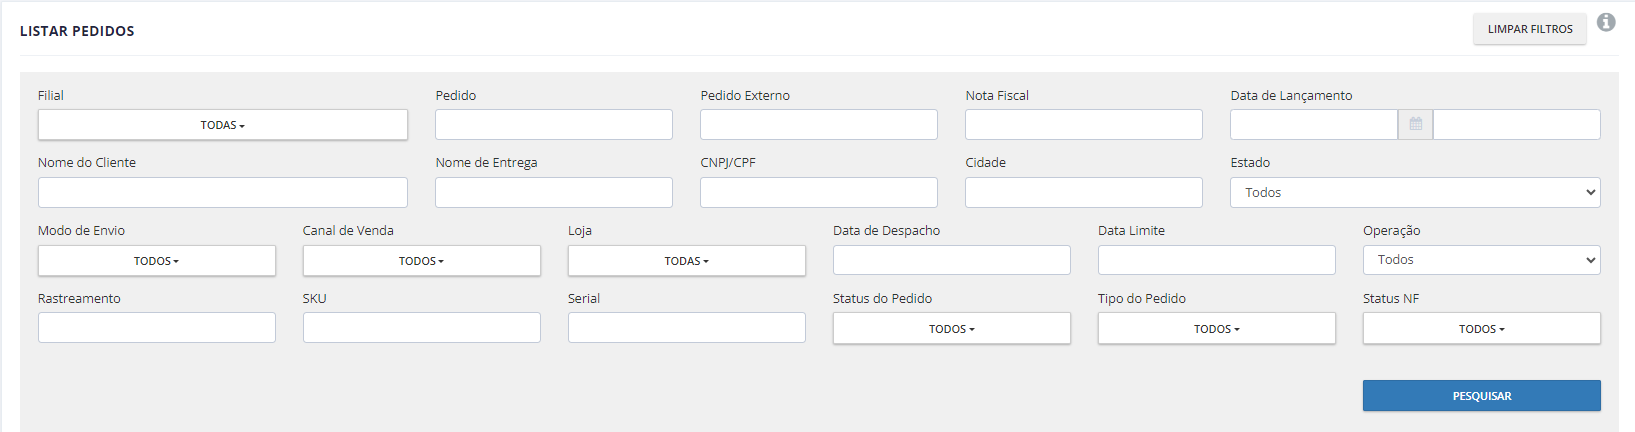Select the Nota Fiscal input box

[x=1084, y=124]
